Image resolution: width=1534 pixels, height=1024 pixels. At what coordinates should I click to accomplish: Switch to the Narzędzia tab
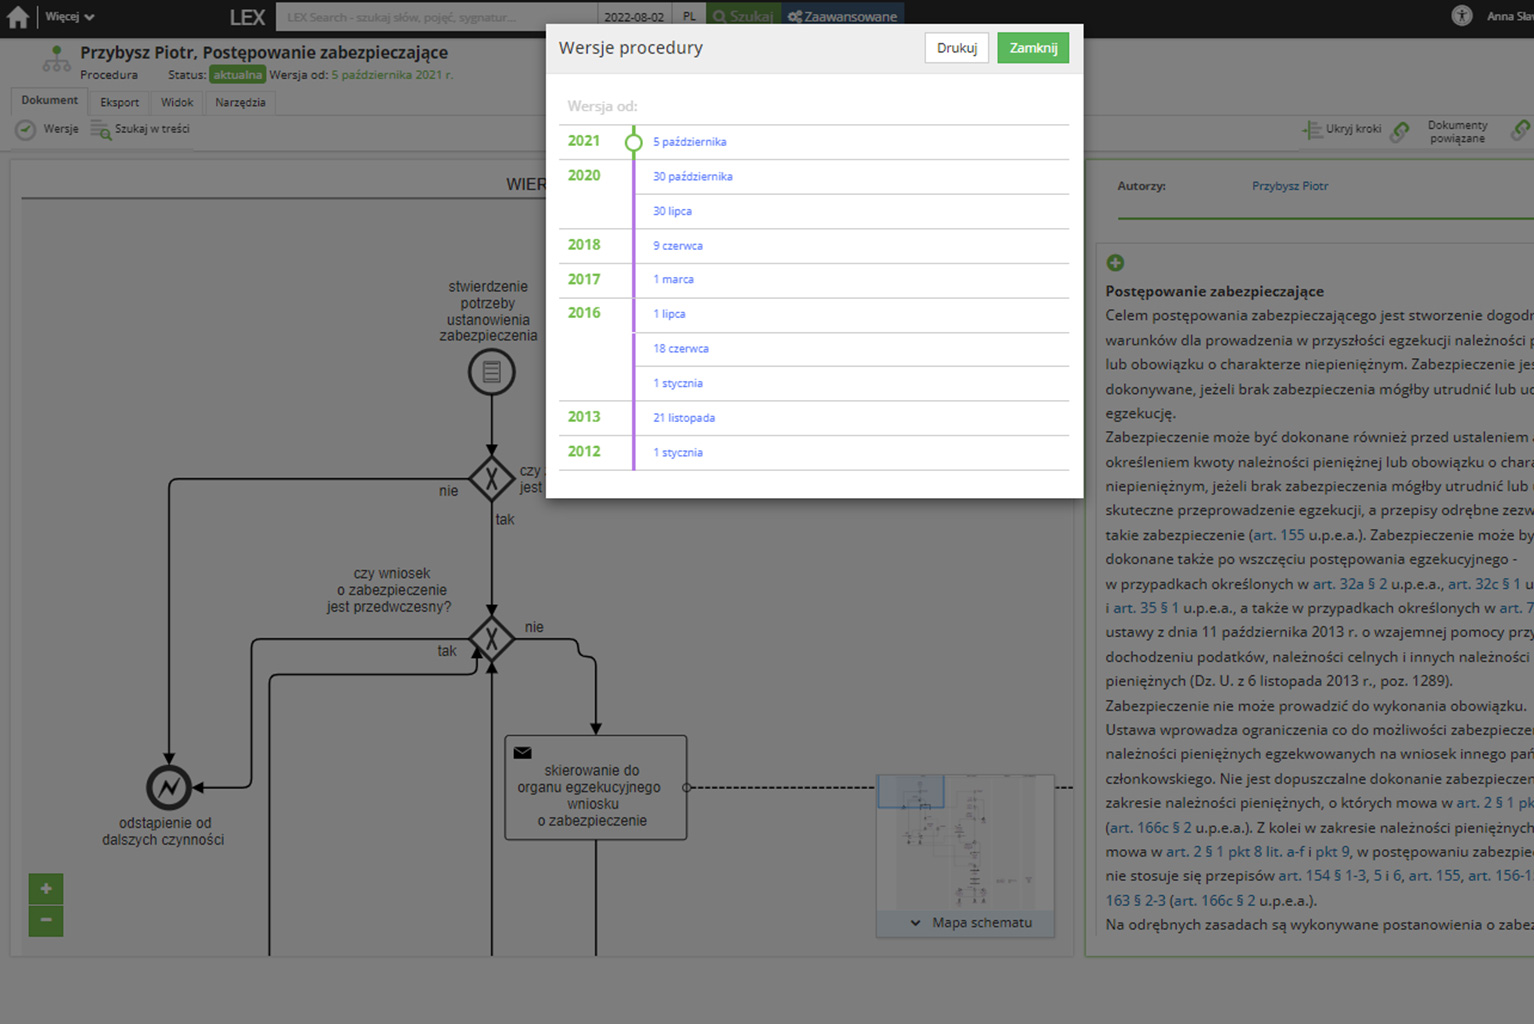[240, 102]
